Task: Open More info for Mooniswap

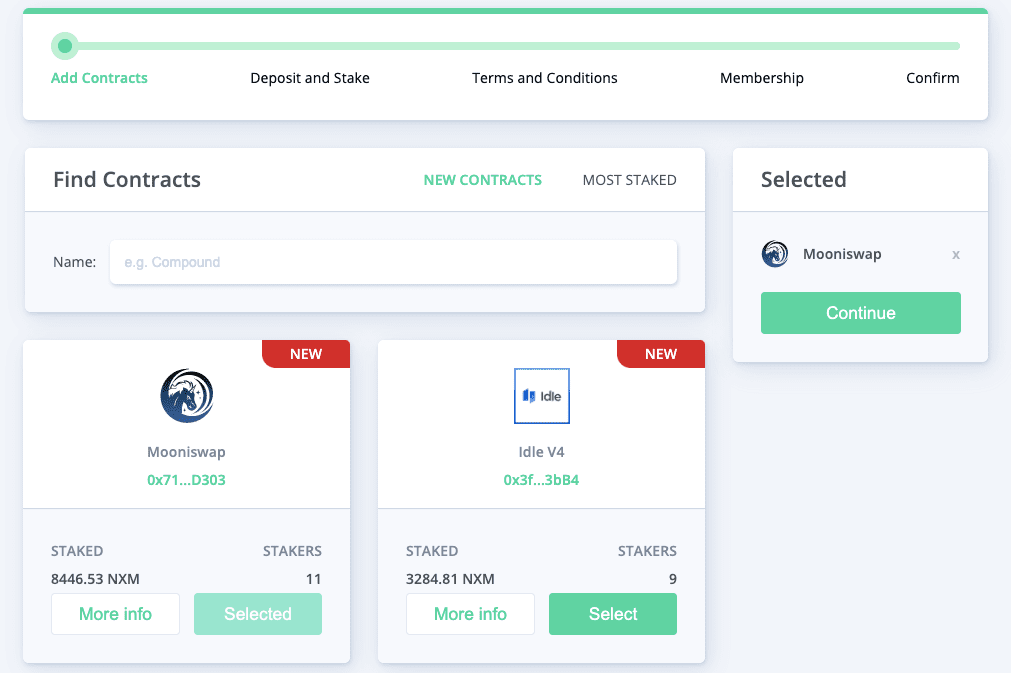Action: (115, 614)
